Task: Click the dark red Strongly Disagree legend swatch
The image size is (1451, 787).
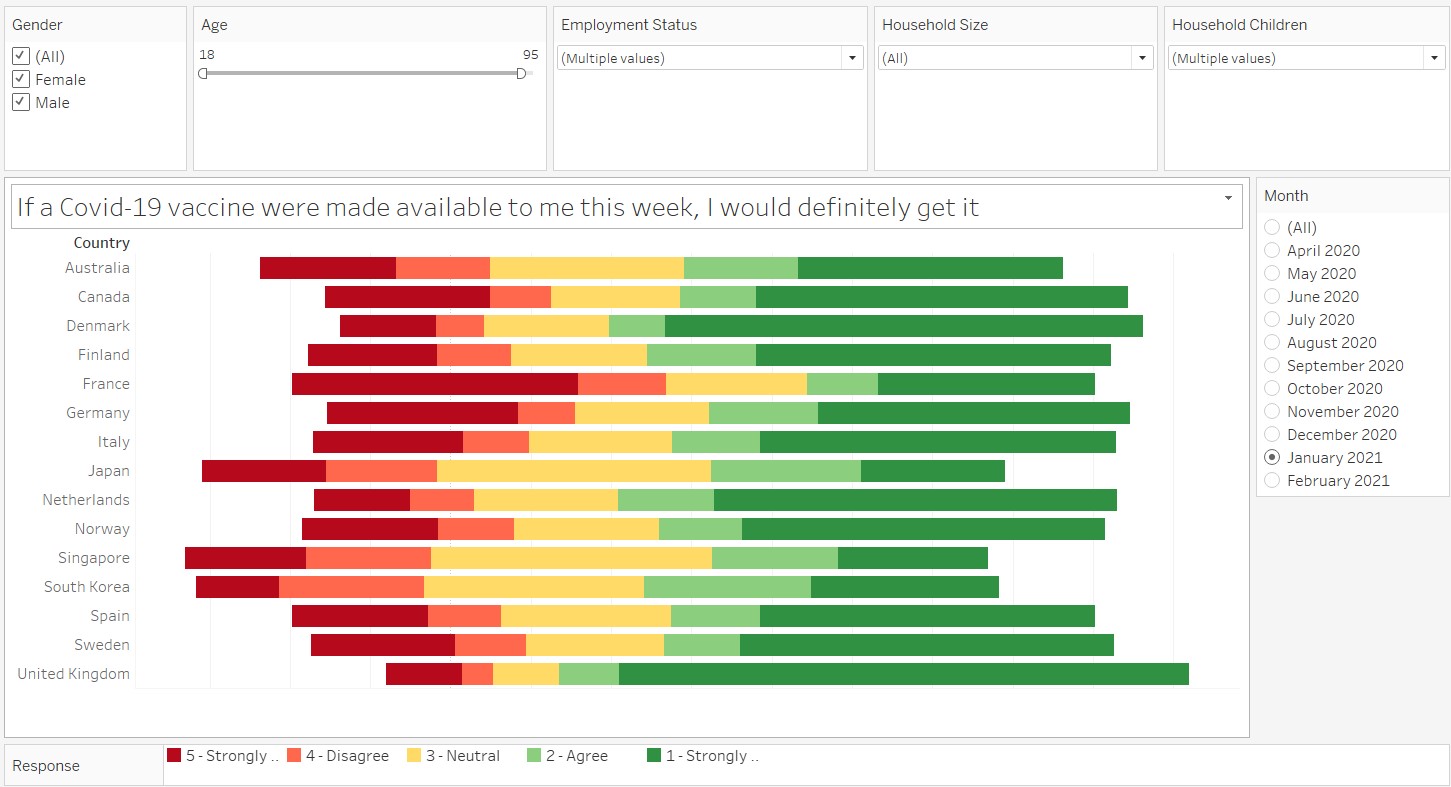Action: (174, 756)
